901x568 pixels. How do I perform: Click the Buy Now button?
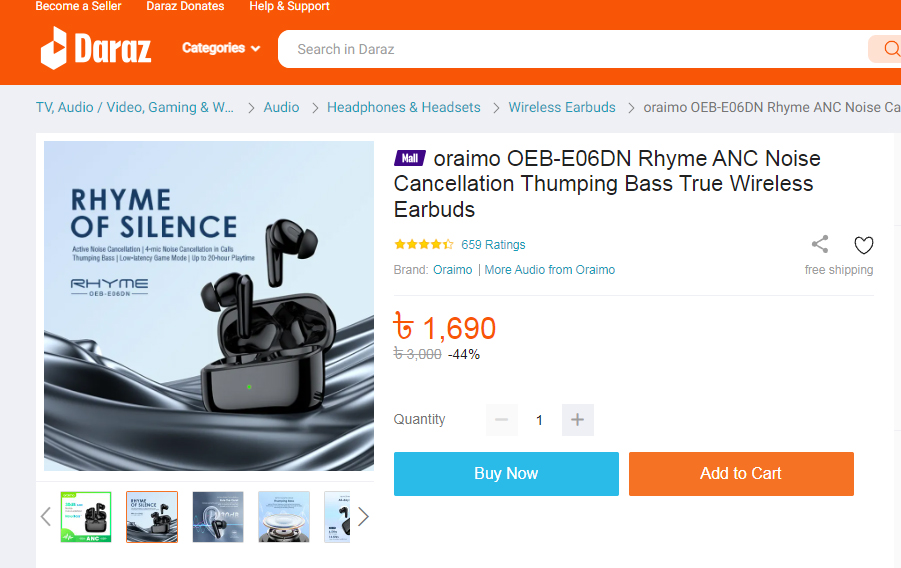(x=506, y=474)
